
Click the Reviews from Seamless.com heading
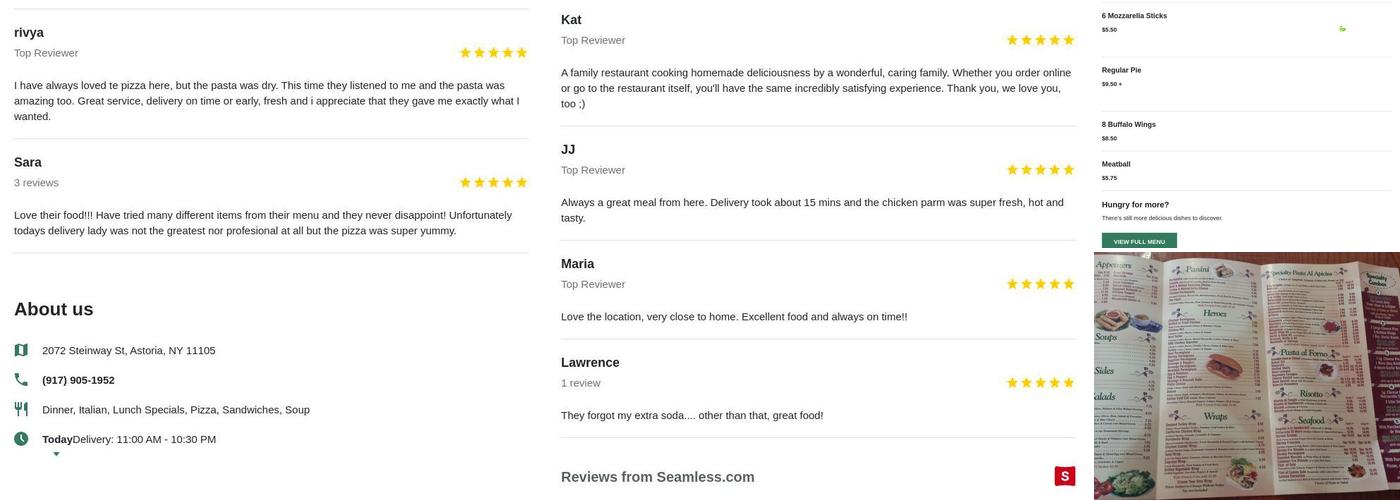coord(657,477)
